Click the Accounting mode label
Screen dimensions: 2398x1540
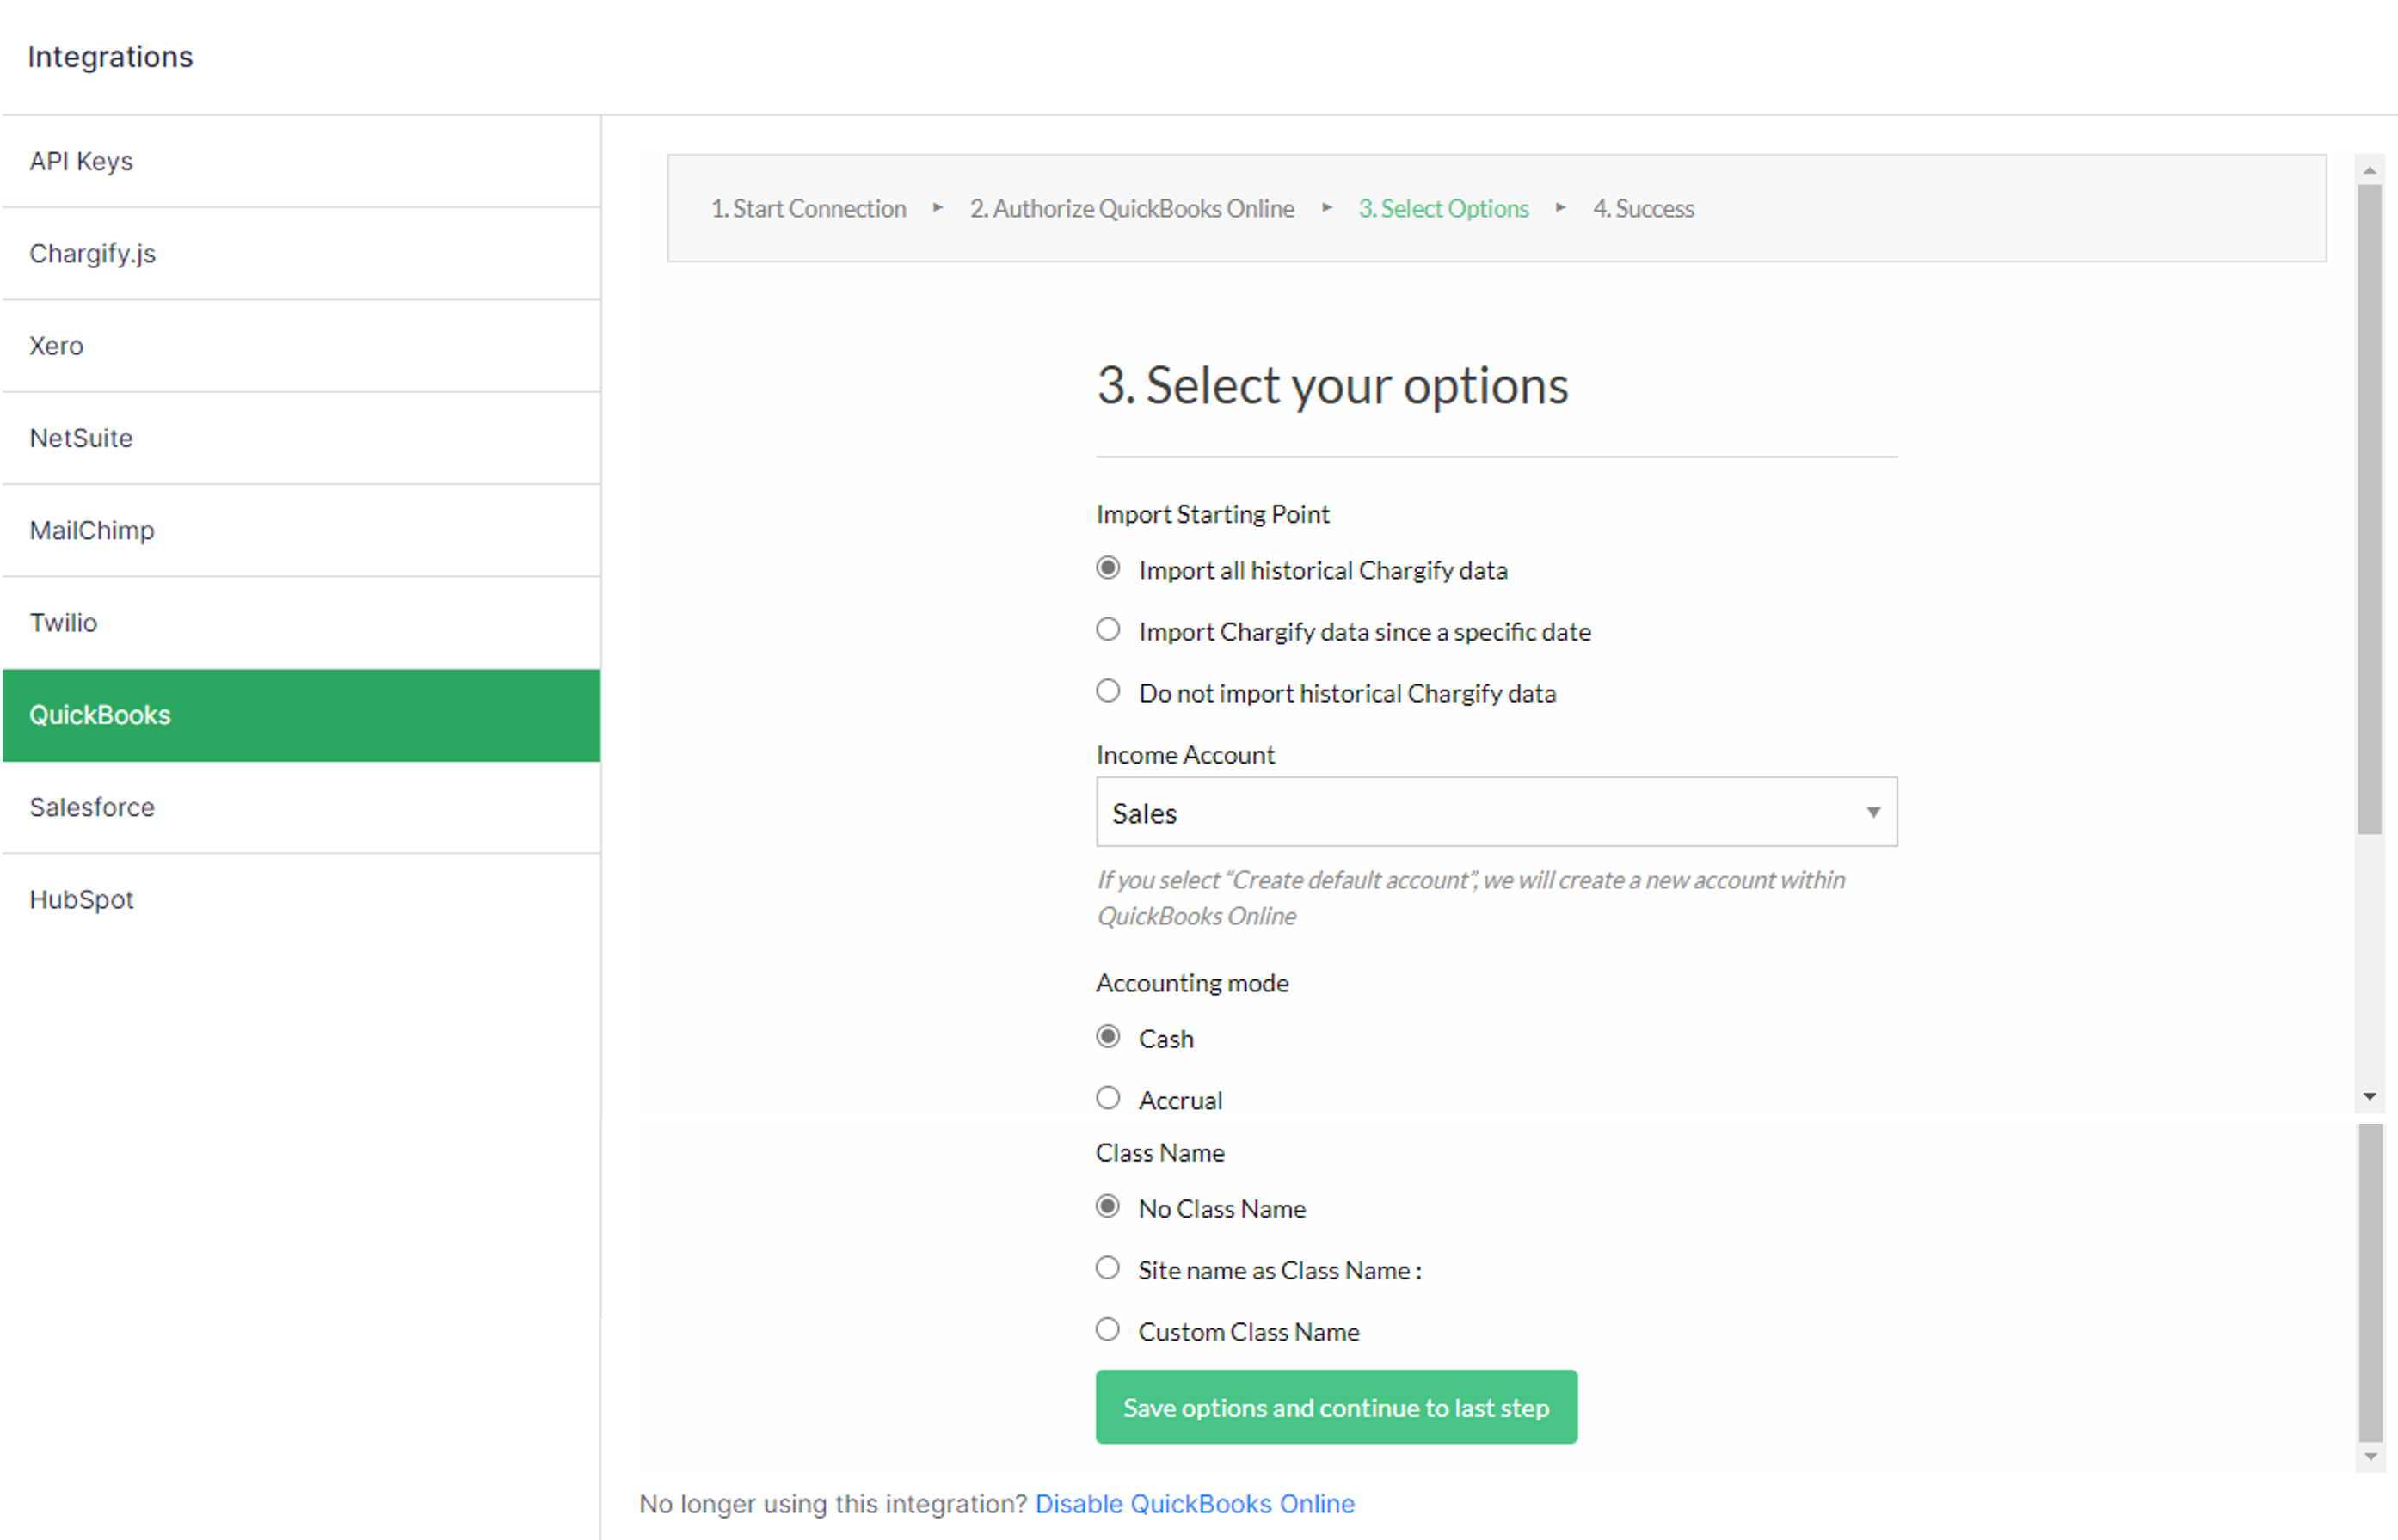[x=1192, y=983]
